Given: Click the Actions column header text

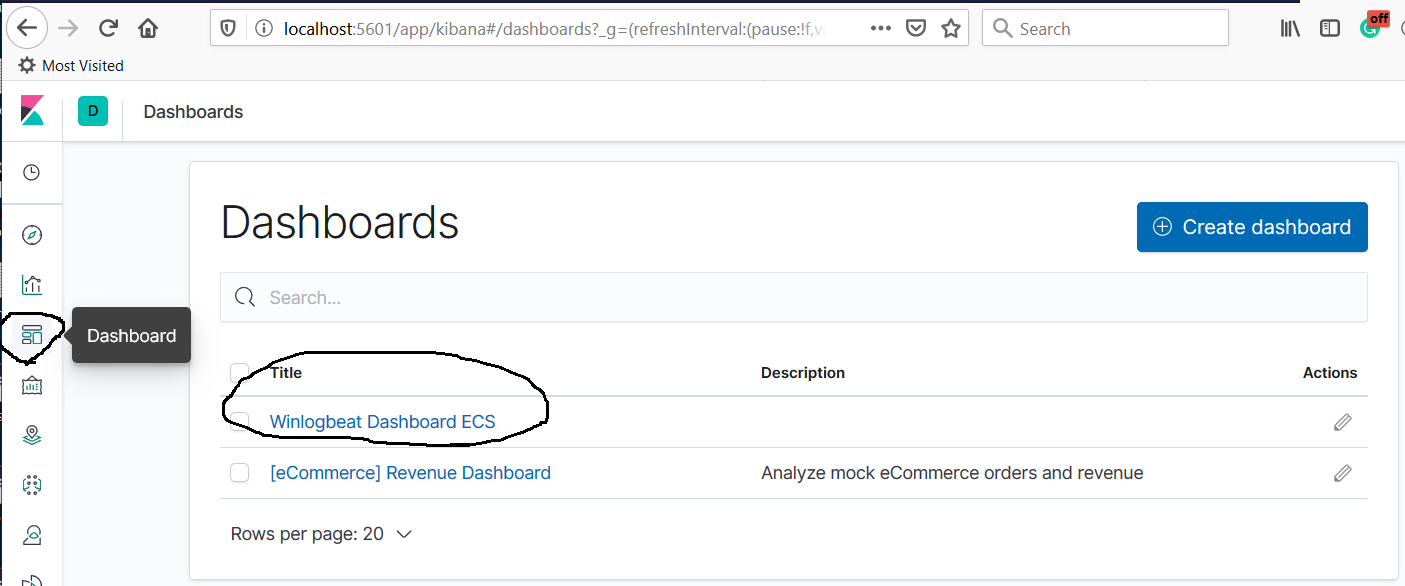Looking at the screenshot, I should (1330, 373).
